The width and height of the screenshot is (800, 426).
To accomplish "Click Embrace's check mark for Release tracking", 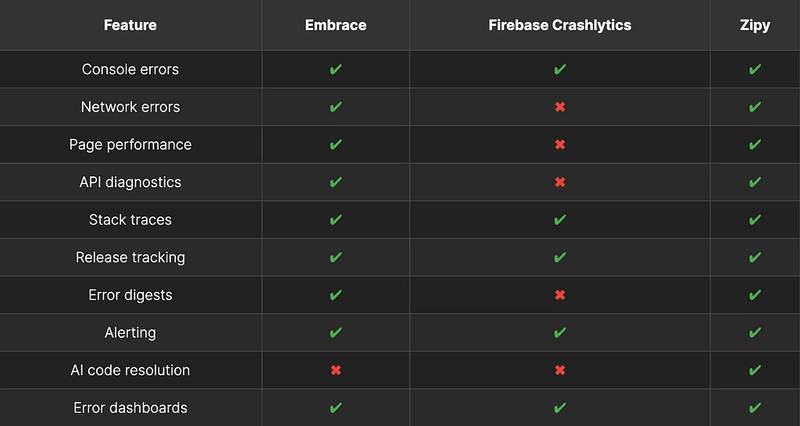I will (x=336, y=257).
